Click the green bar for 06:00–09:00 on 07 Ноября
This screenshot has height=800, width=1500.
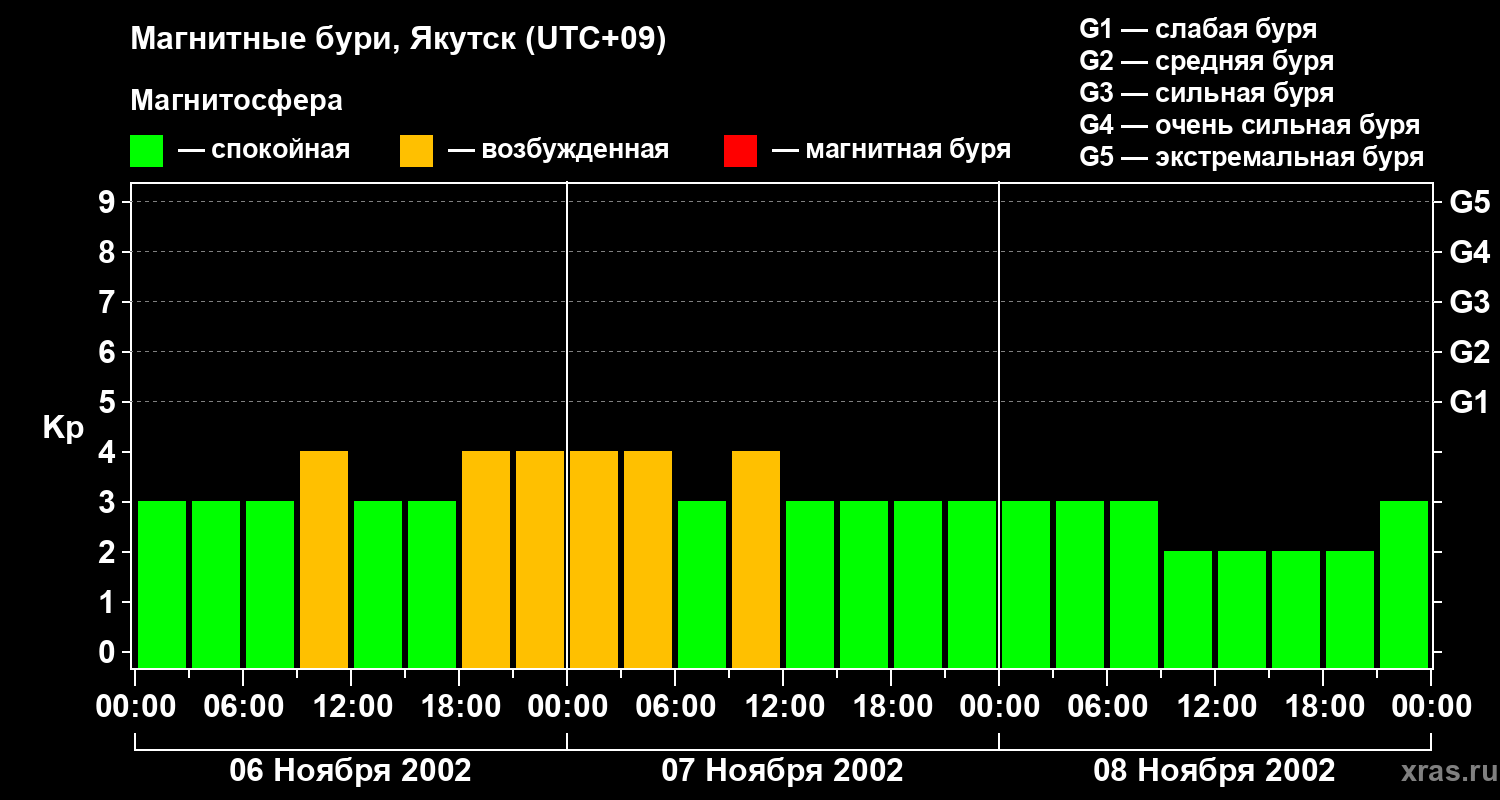(702, 585)
